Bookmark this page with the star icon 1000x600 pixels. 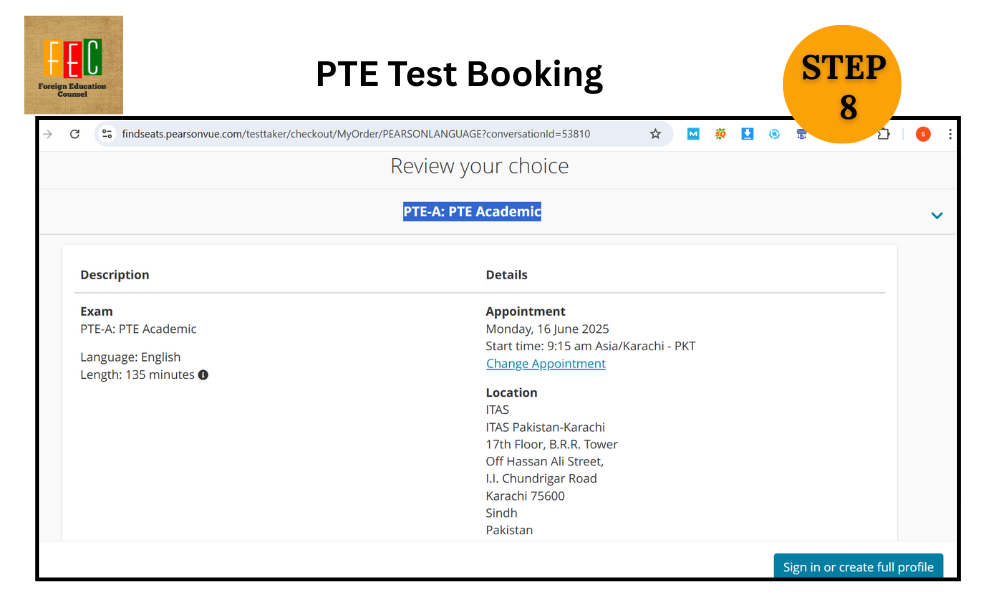click(x=655, y=134)
